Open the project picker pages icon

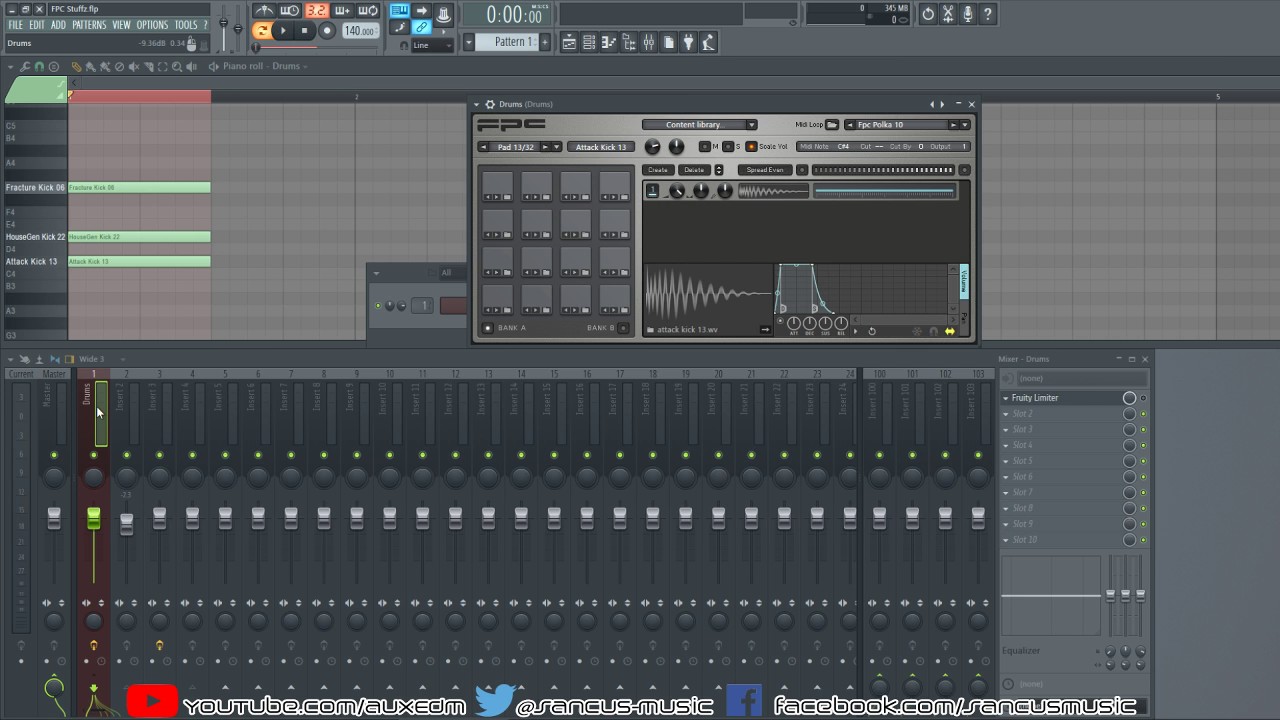(x=669, y=42)
